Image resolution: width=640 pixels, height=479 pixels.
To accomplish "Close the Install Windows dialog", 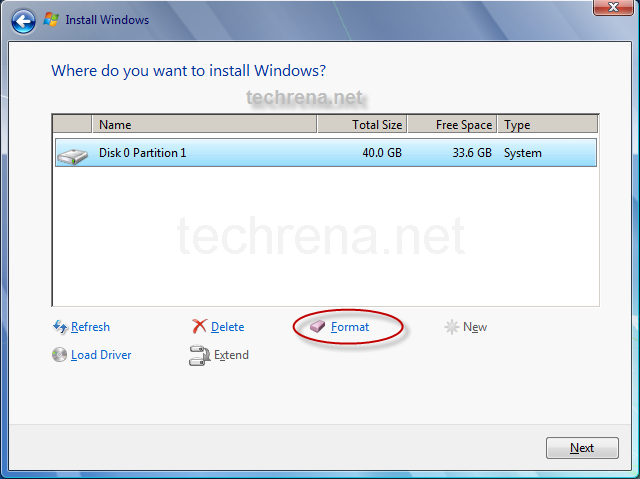I will [x=613, y=7].
